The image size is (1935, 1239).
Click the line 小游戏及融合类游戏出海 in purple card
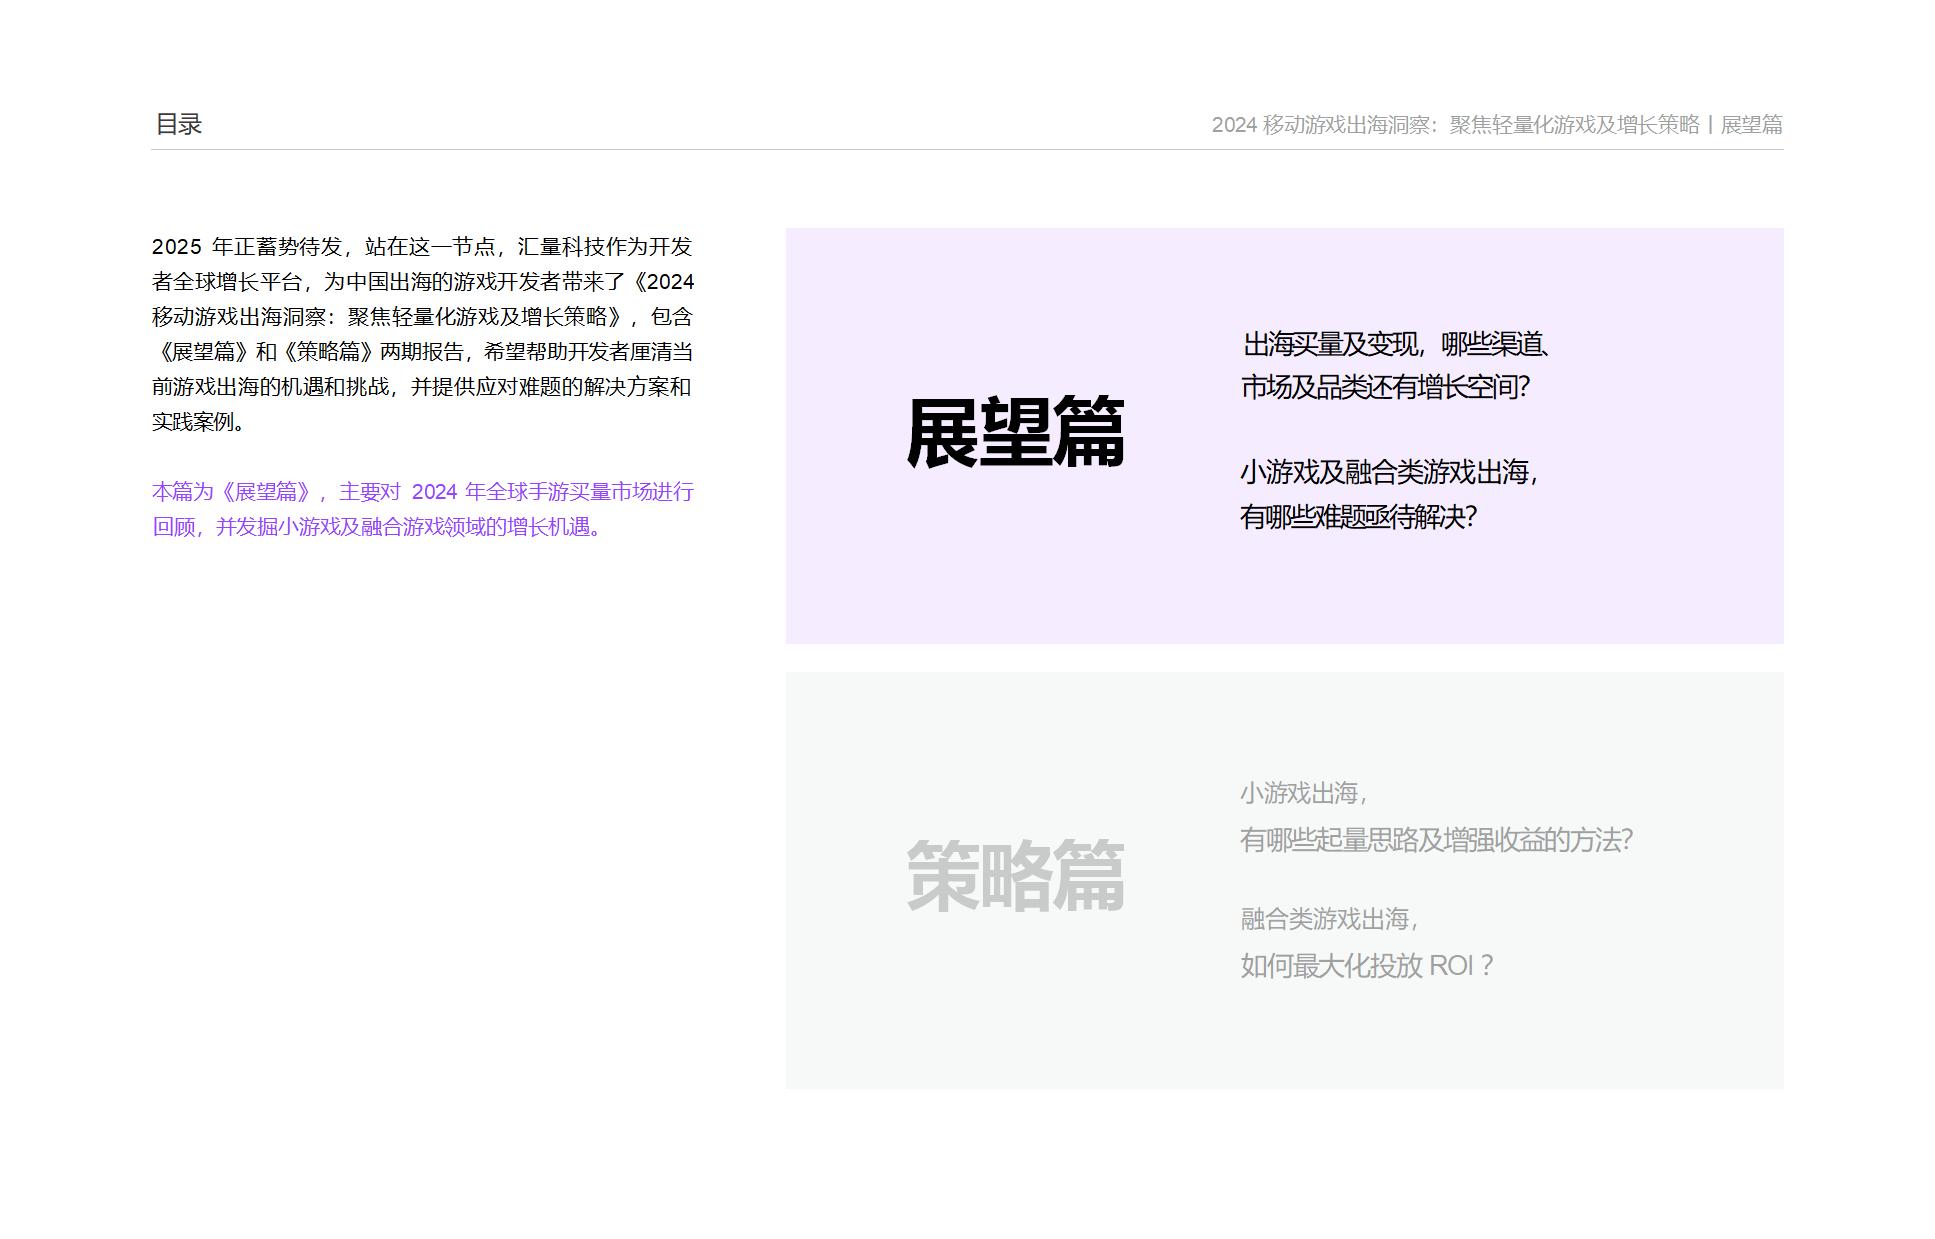pos(1388,473)
